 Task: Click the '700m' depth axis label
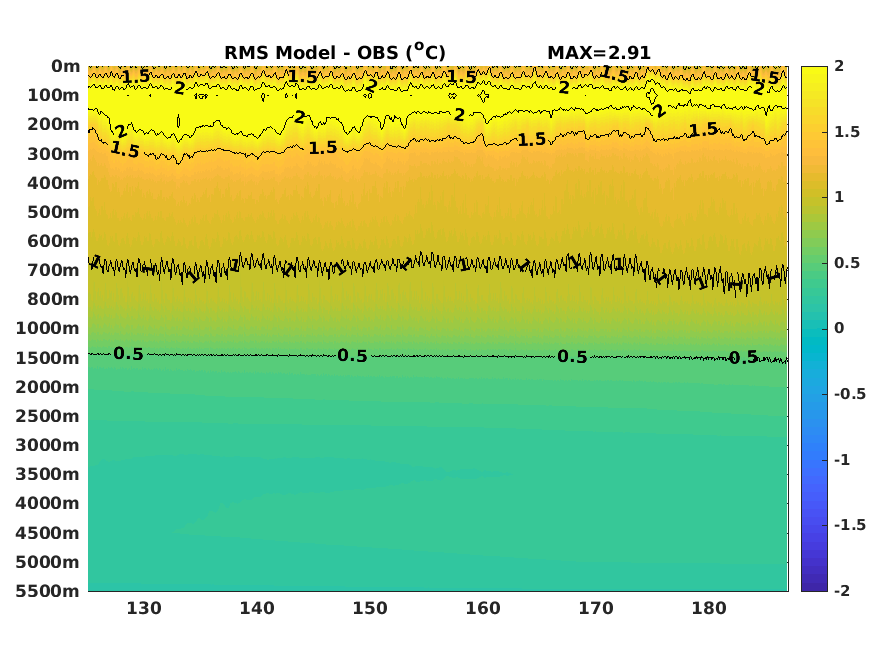tap(53, 270)
